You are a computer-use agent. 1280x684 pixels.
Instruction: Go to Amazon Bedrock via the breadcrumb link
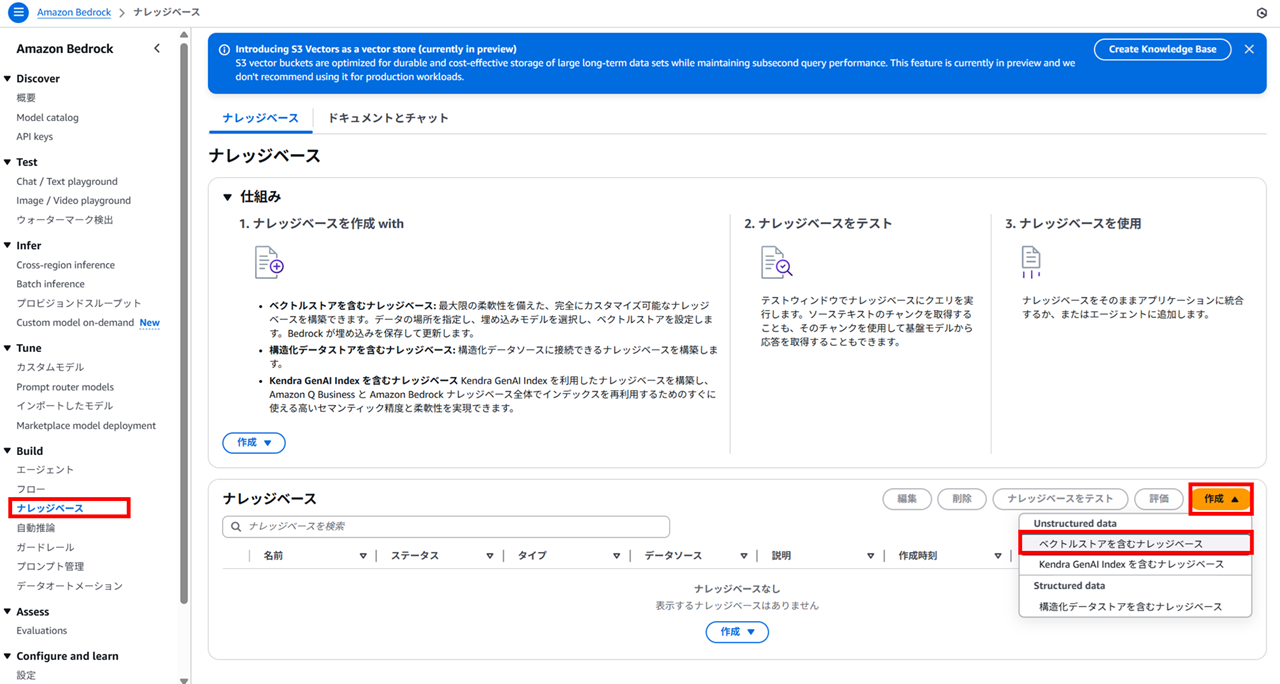pyautogui.click(x=74, y=12)
